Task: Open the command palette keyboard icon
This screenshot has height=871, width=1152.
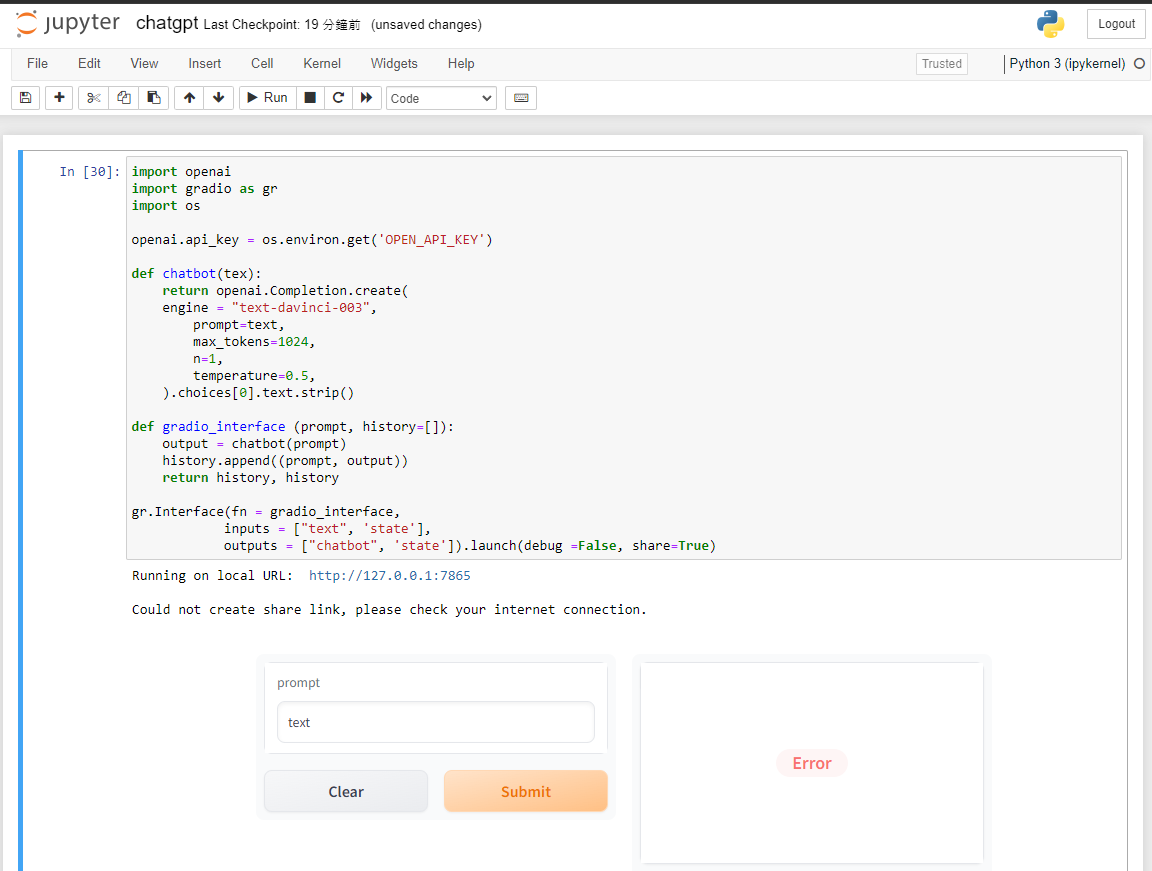Action: 520,98
